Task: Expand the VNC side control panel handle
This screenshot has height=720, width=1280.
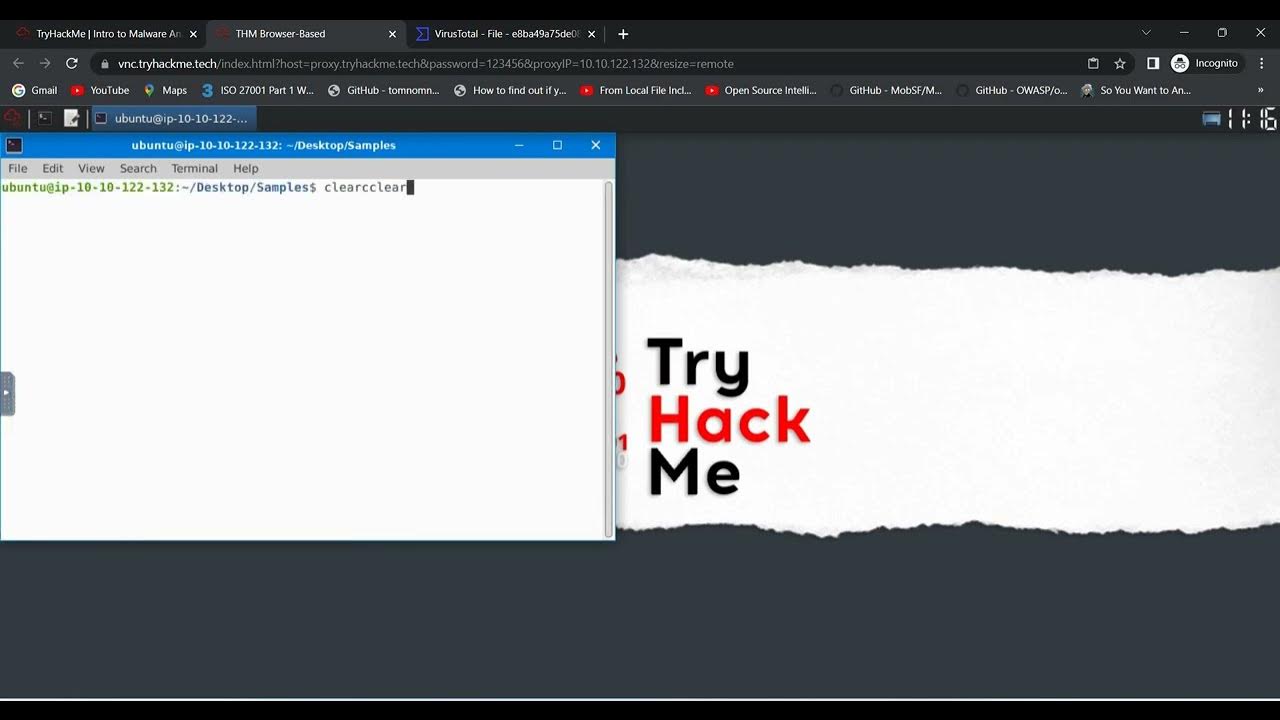Action: pos(7,393)
